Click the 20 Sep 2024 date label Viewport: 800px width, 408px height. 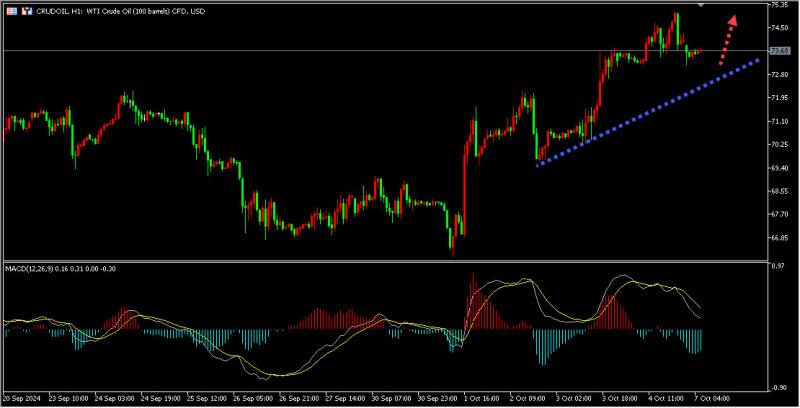(x=23, y=398)
